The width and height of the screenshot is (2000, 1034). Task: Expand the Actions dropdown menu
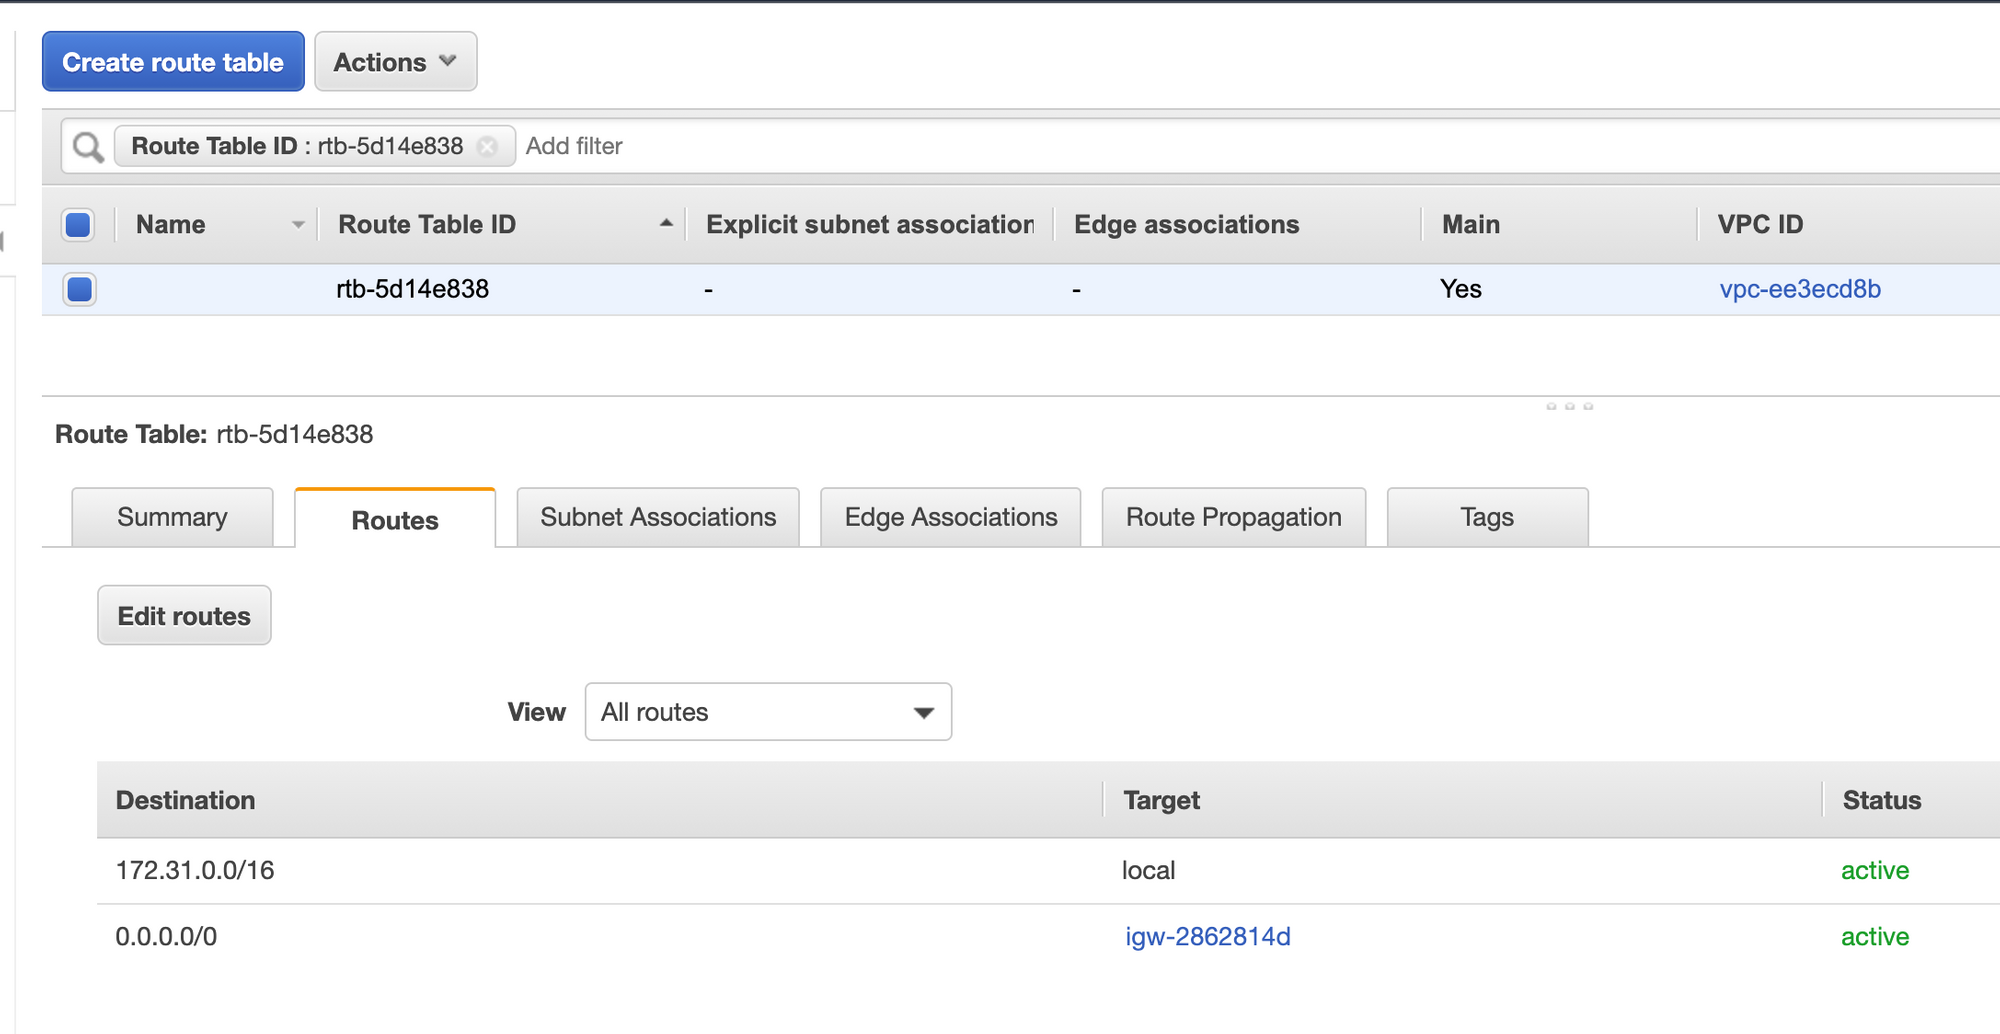coord(395,62)
